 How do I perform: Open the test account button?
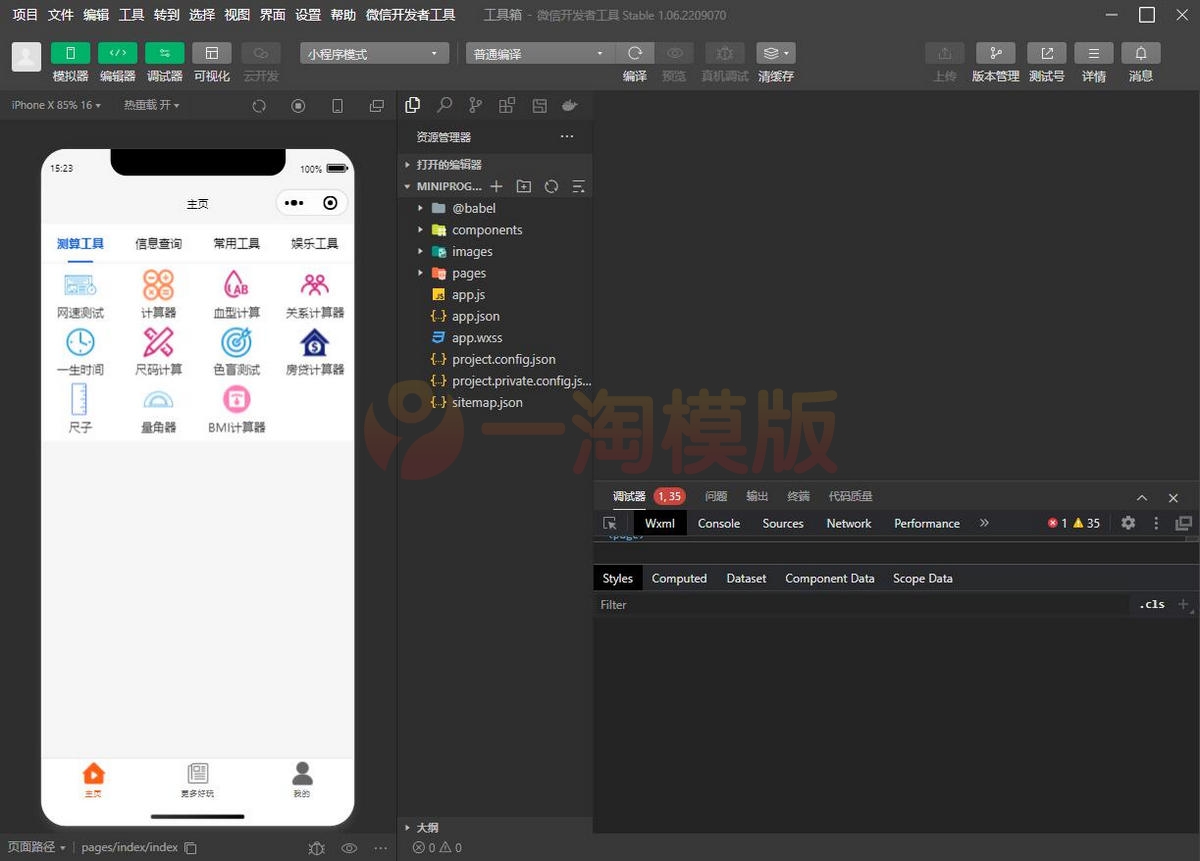[1047, 53]
